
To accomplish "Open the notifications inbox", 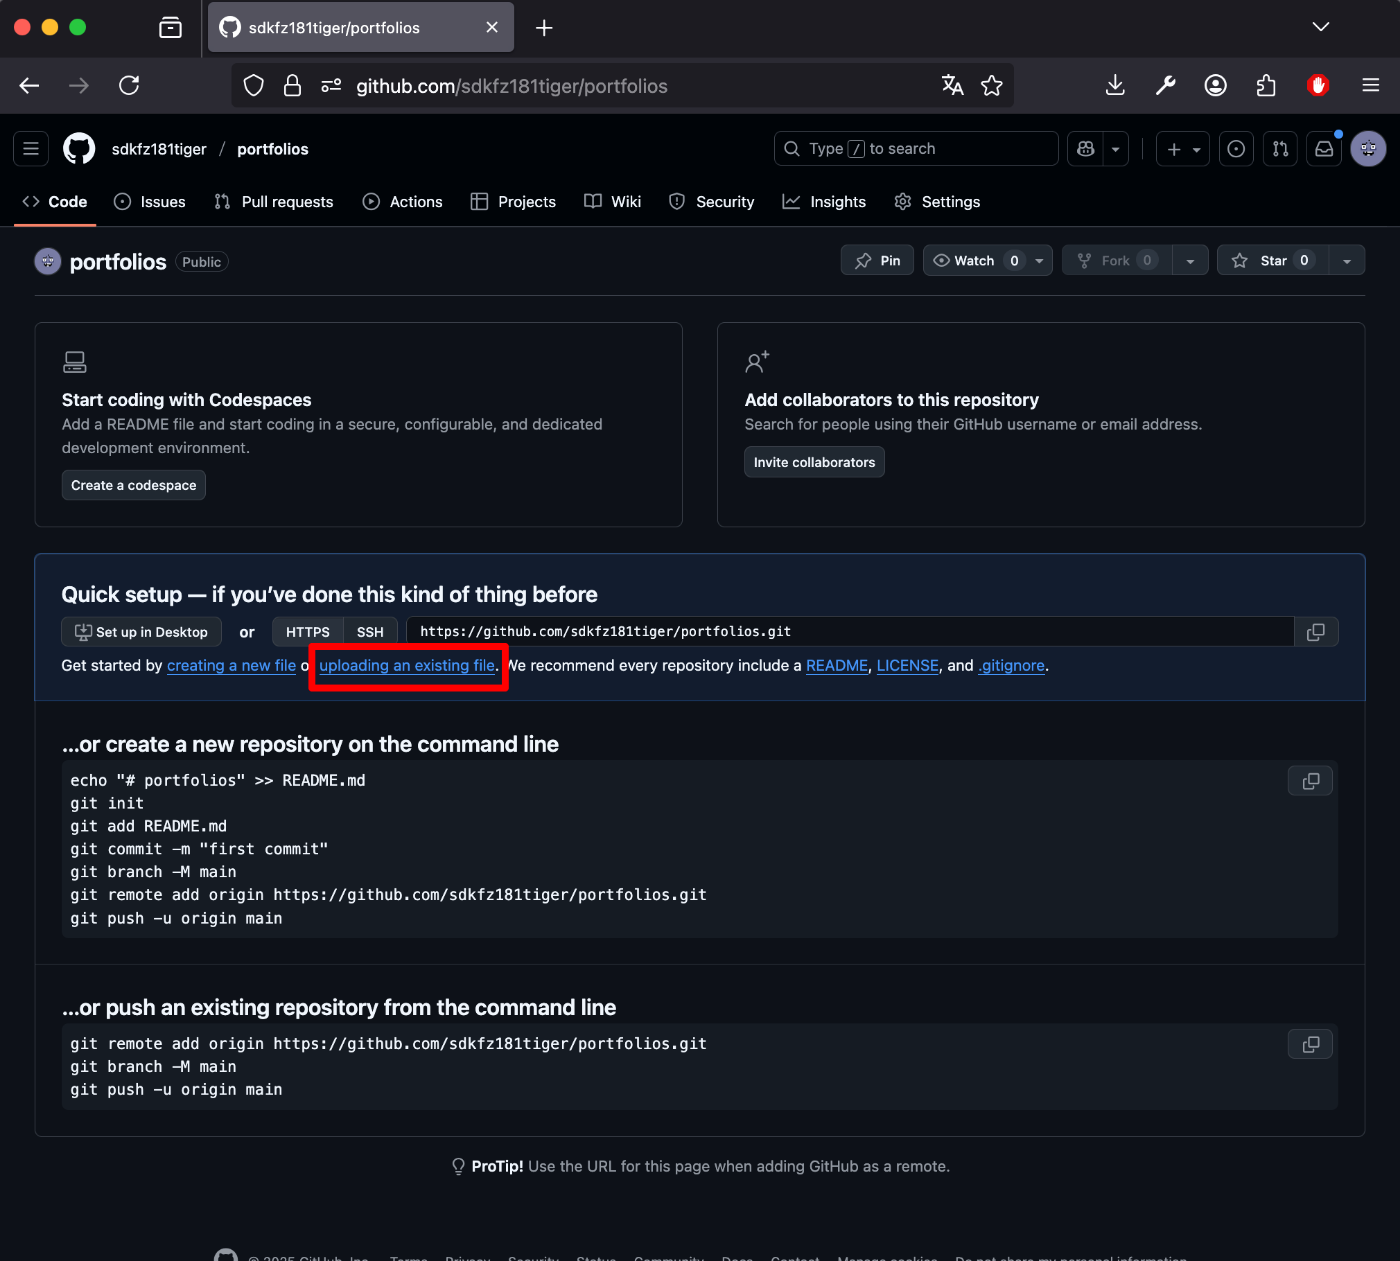I will coord(1324,149).
